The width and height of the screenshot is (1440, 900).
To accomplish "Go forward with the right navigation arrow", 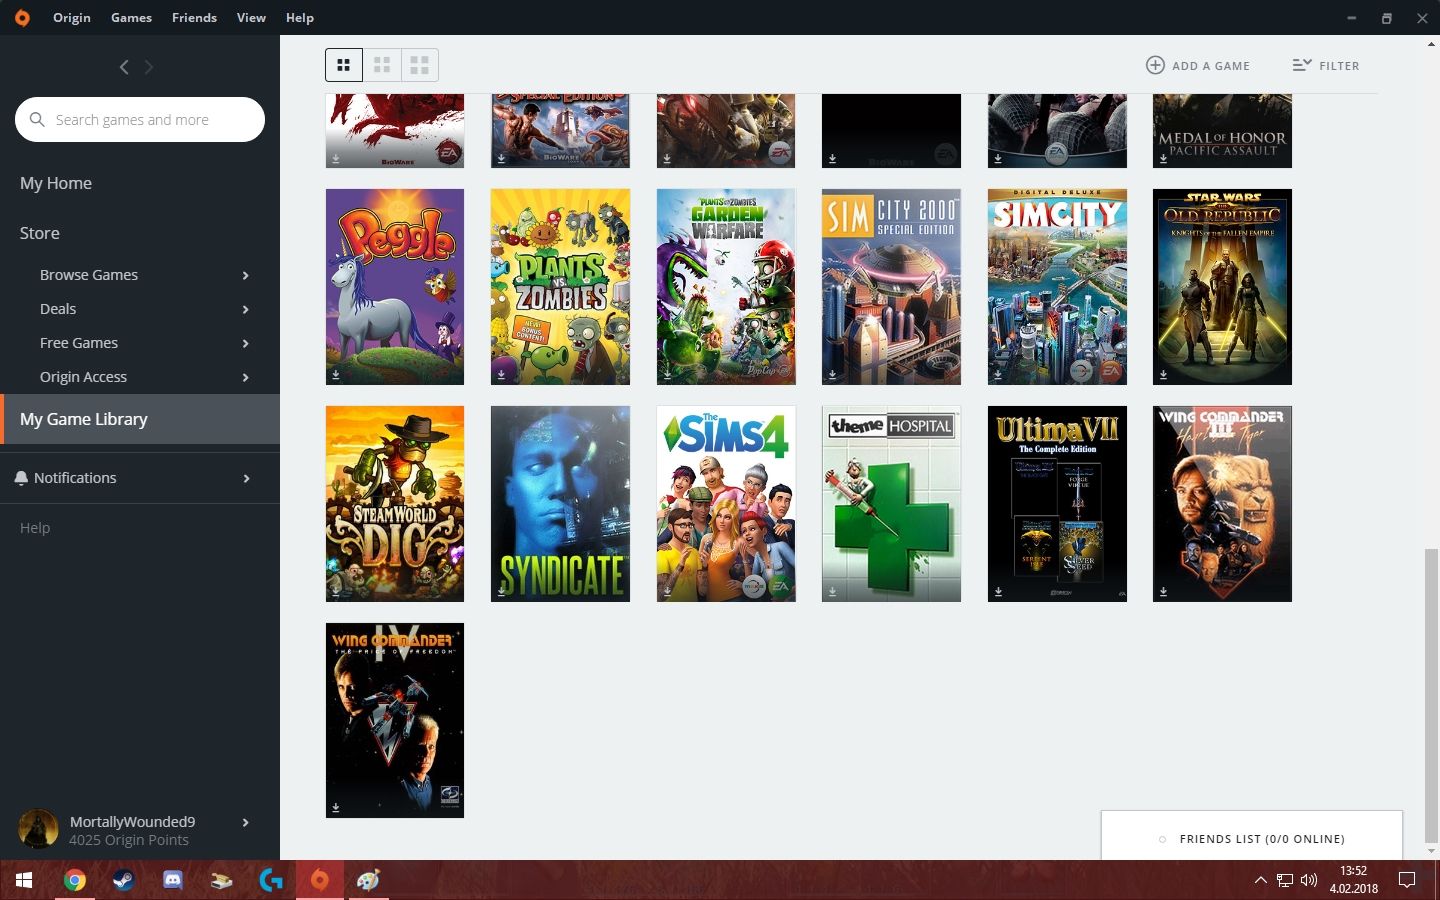I will pos(149,67).
